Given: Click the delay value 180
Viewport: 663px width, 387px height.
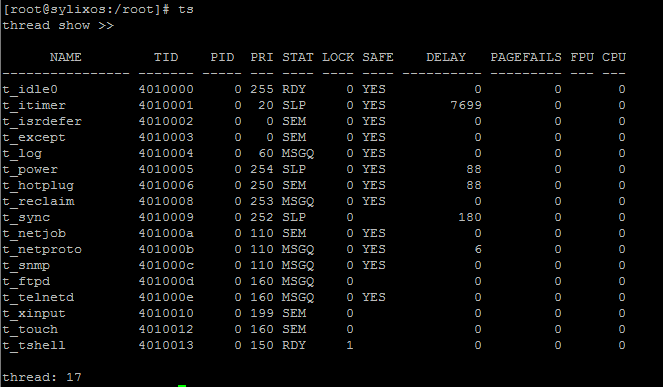Looking at the screenshot, I should click(x=470, y=218).
